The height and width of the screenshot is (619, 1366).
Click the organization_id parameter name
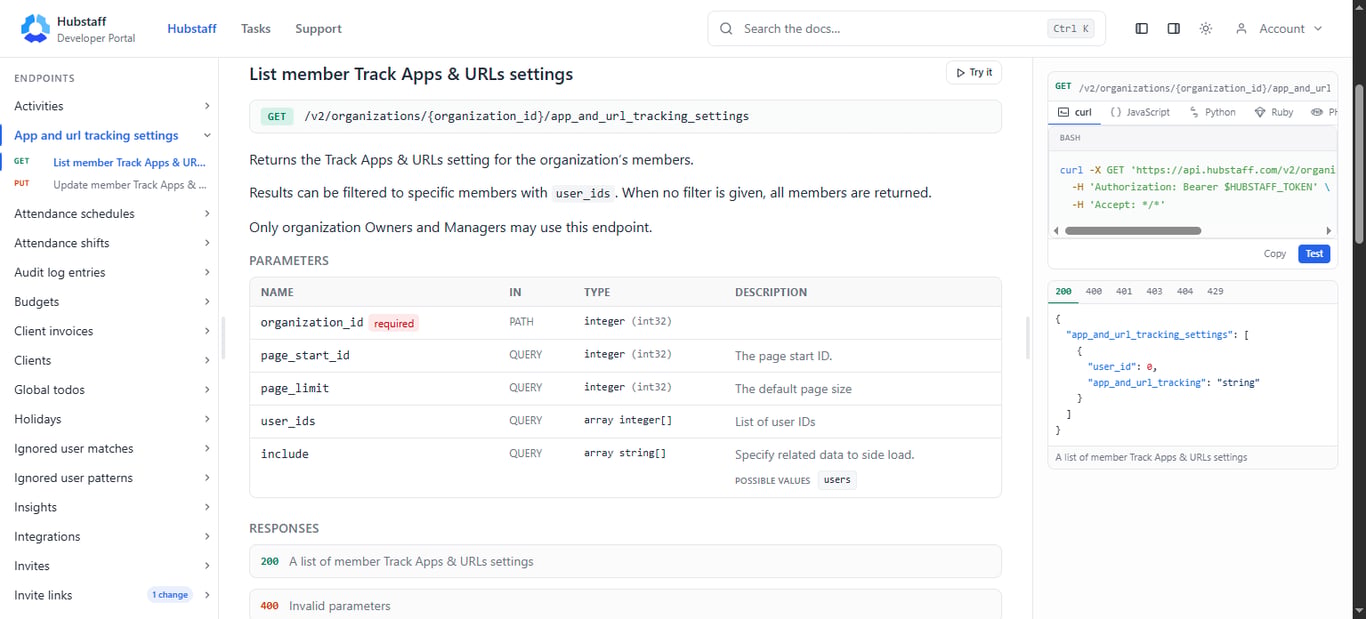312,323
